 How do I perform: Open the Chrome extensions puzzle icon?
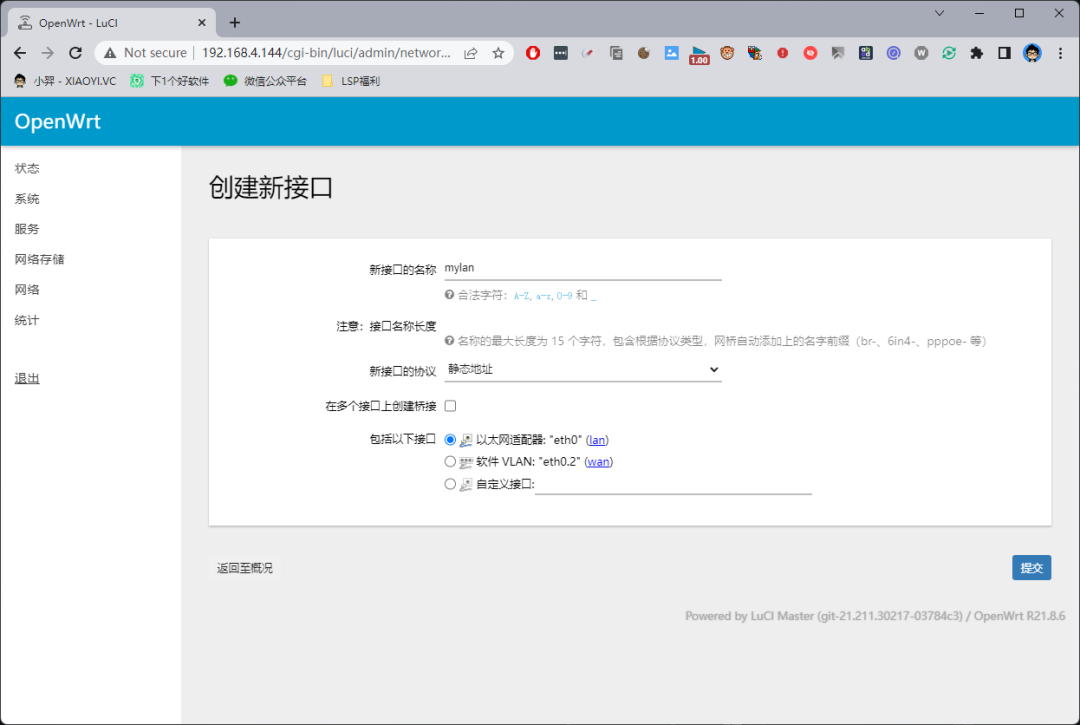977,53
